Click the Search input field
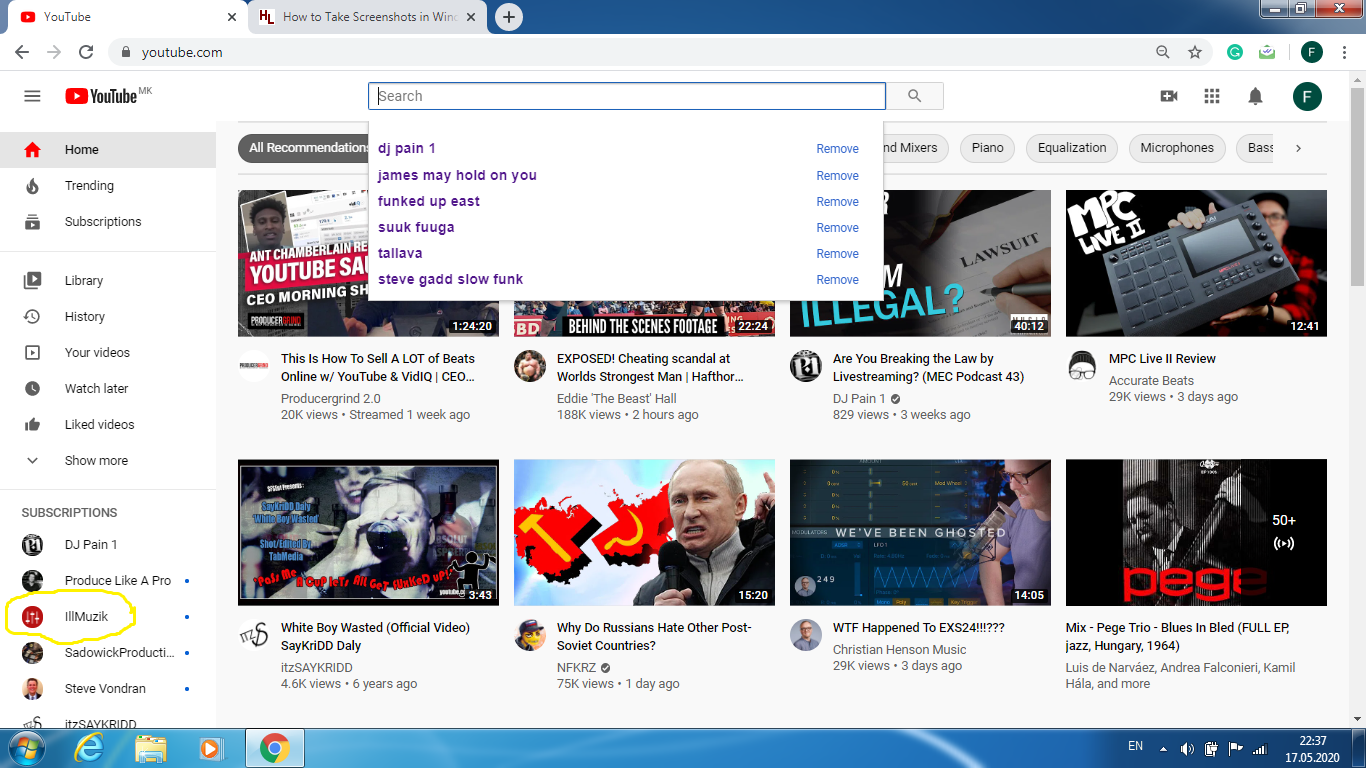The height and width of the screenshot is (768, 1366). pyautogui.click(x=627, y=96)
